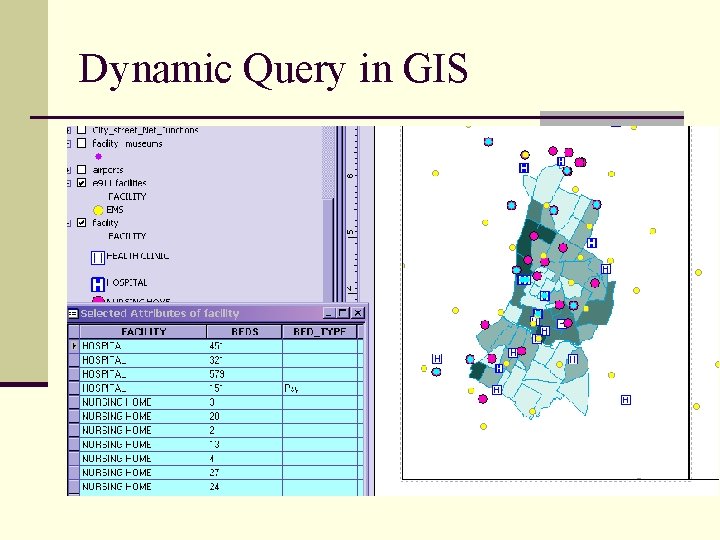Click the magenta Nursing Home legend symbol
The image size is (720, 540).
point(98,300)
